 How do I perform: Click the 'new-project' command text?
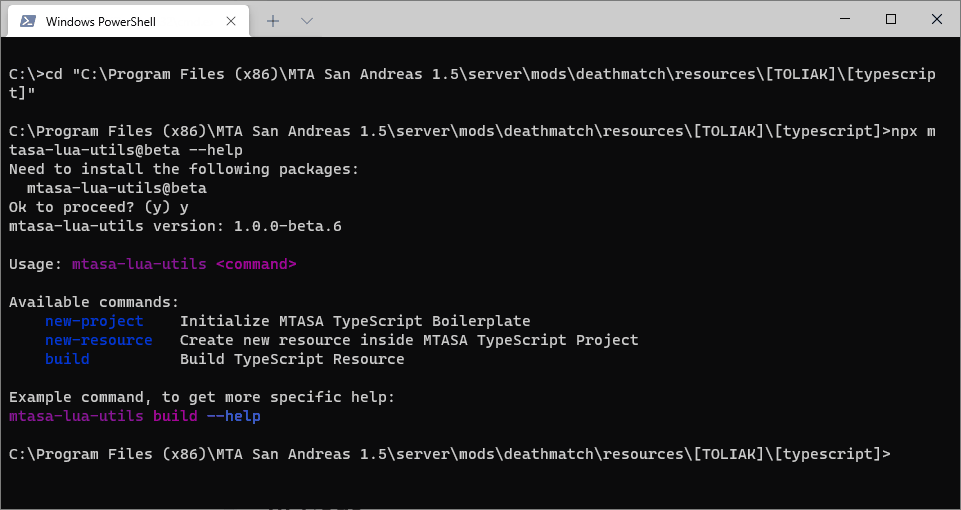pyautogui.click(x=94, y=321)
